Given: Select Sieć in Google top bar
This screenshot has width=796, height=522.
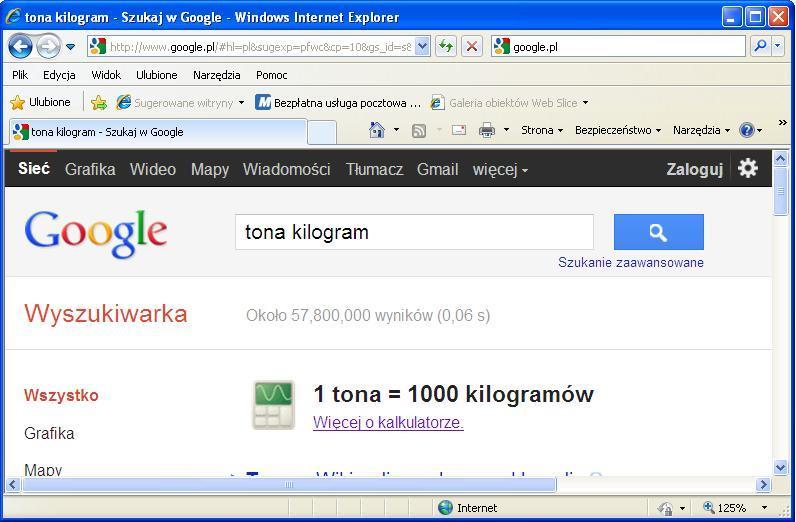Looking at the screenshot, I should click(x=34, y=168).
